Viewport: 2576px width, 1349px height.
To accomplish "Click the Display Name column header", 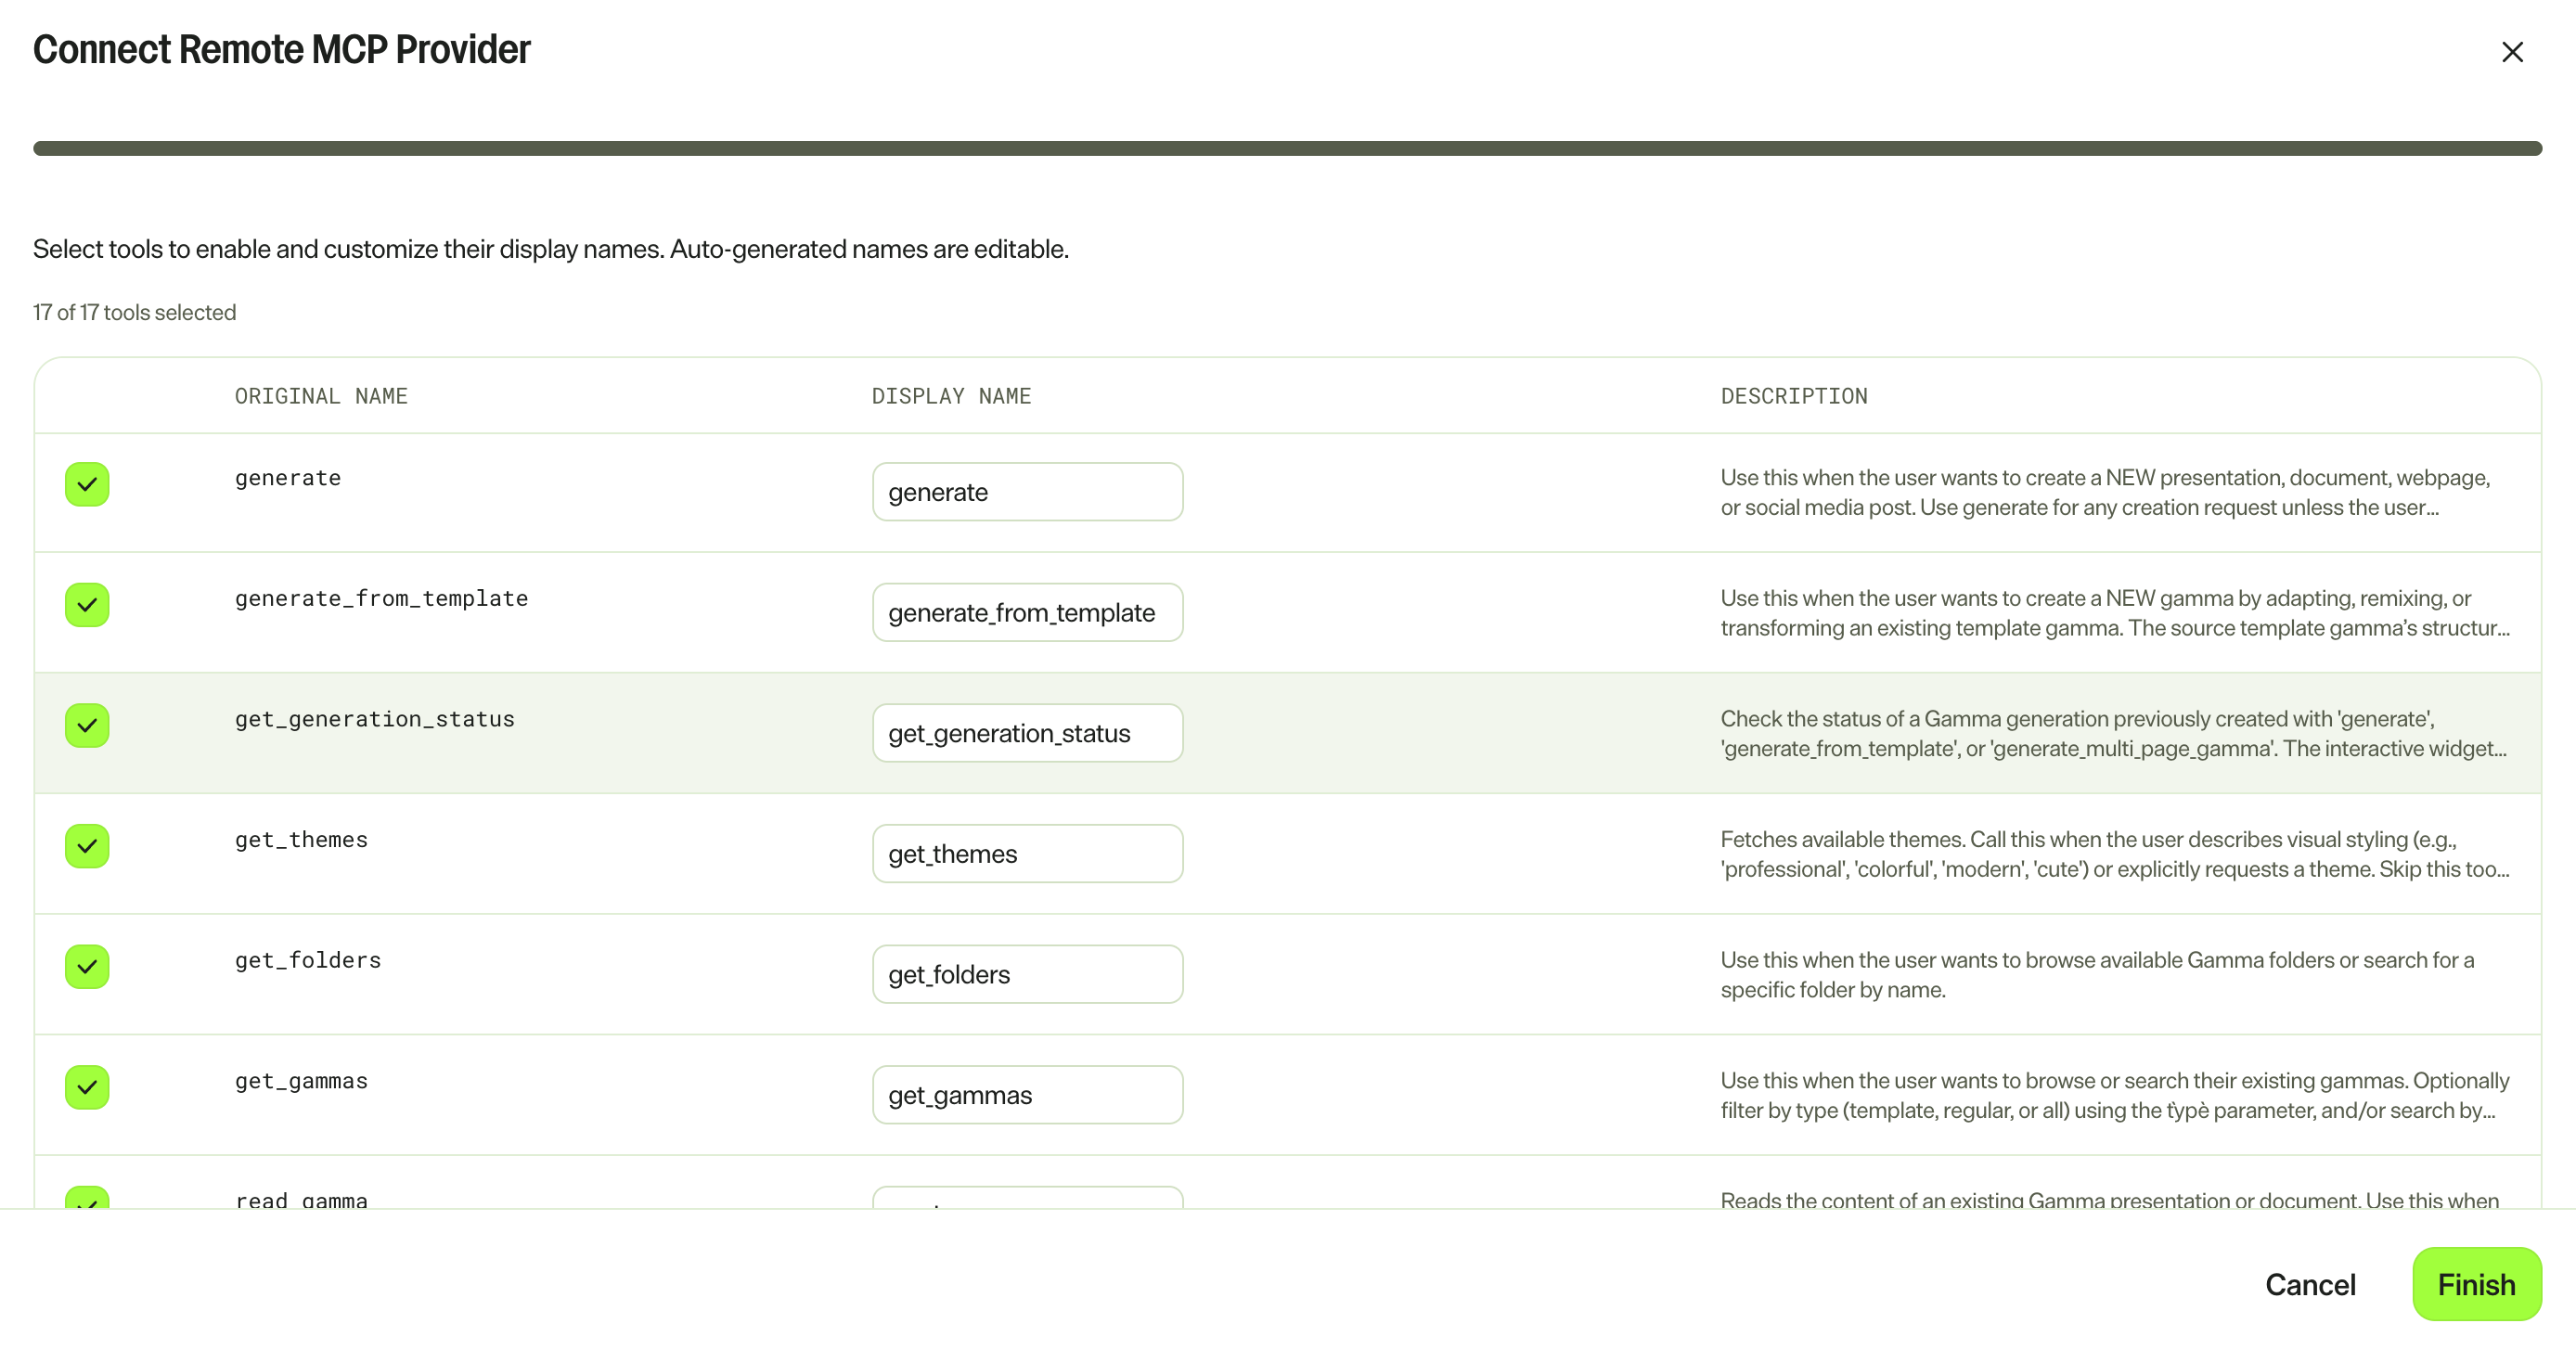I will tap(951, 396).
